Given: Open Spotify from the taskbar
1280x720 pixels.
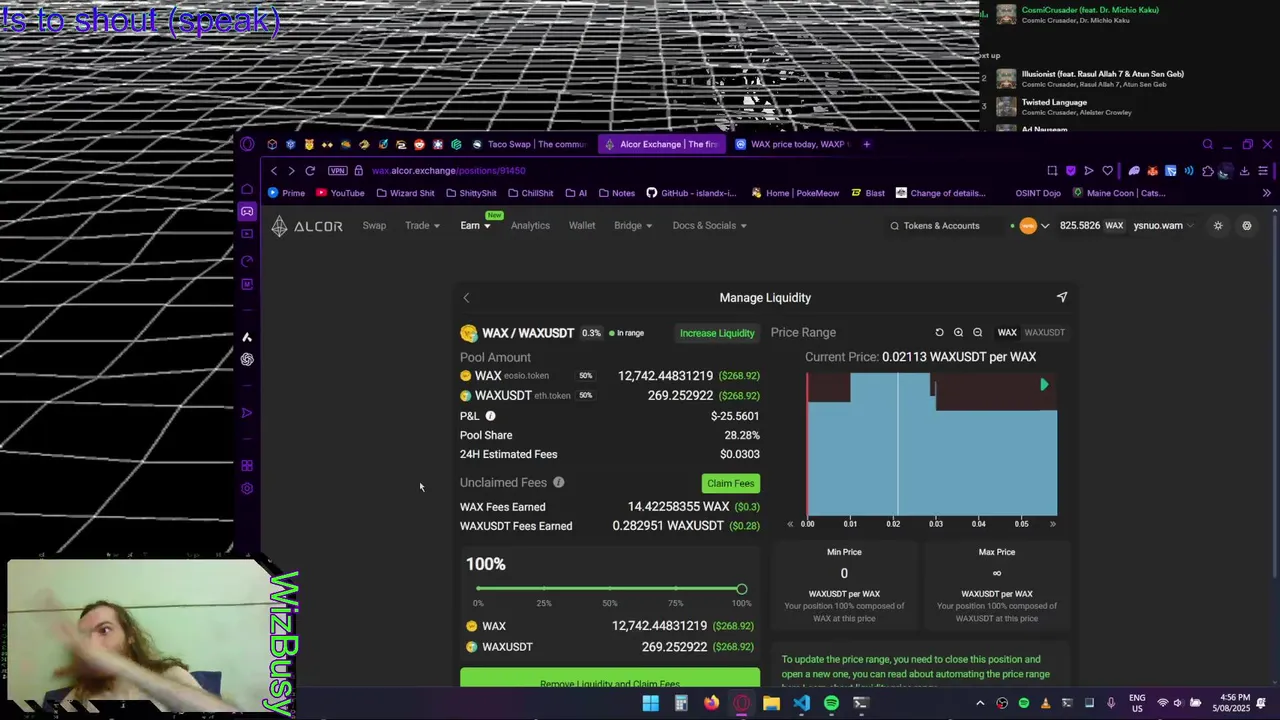Looking at the screenshot, I should point(831,703).
